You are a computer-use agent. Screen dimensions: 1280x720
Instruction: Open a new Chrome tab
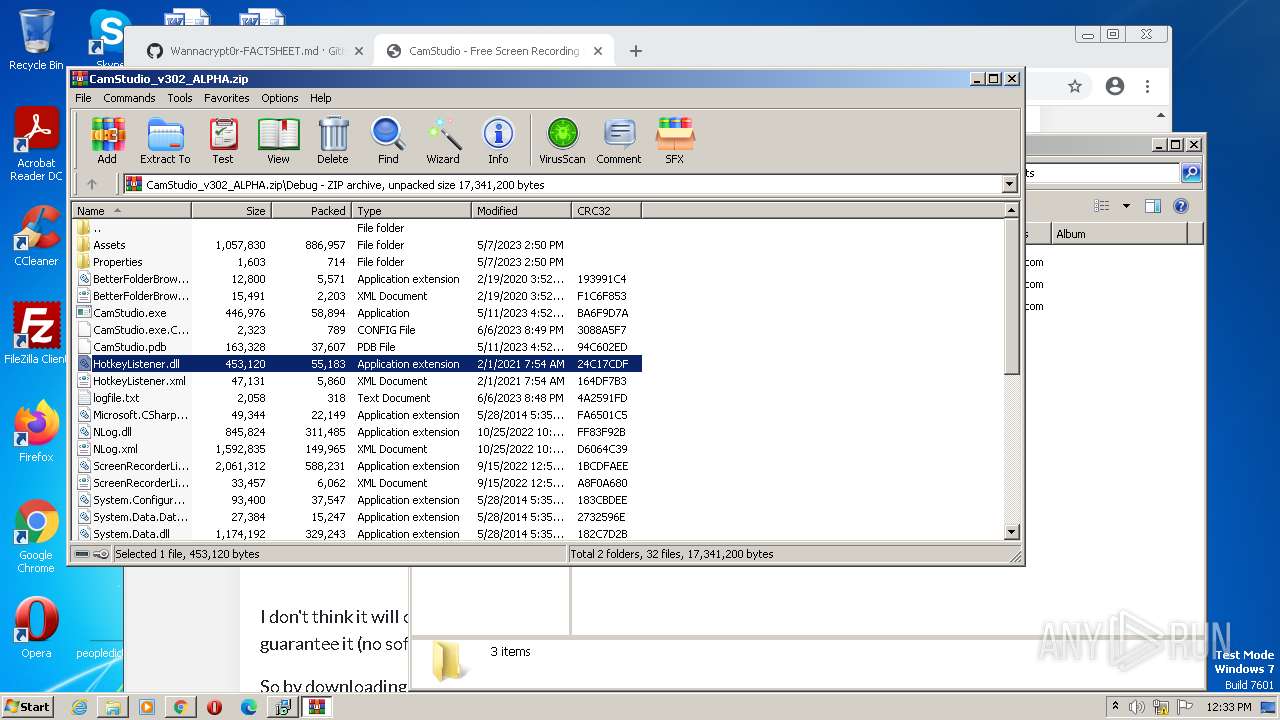[x=635, y=51]
